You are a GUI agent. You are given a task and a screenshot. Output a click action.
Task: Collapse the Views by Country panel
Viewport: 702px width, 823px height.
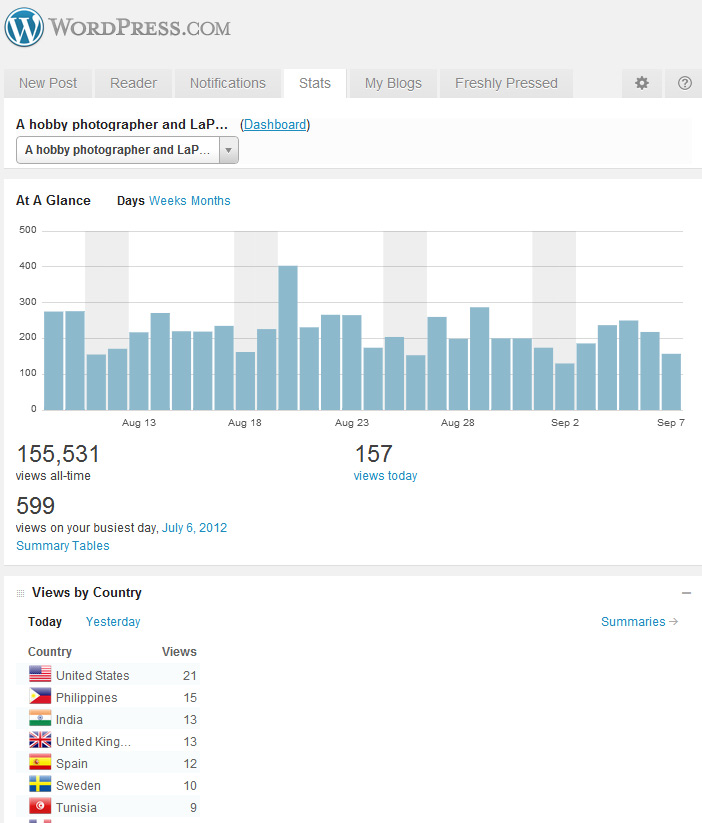coord(686,593)
